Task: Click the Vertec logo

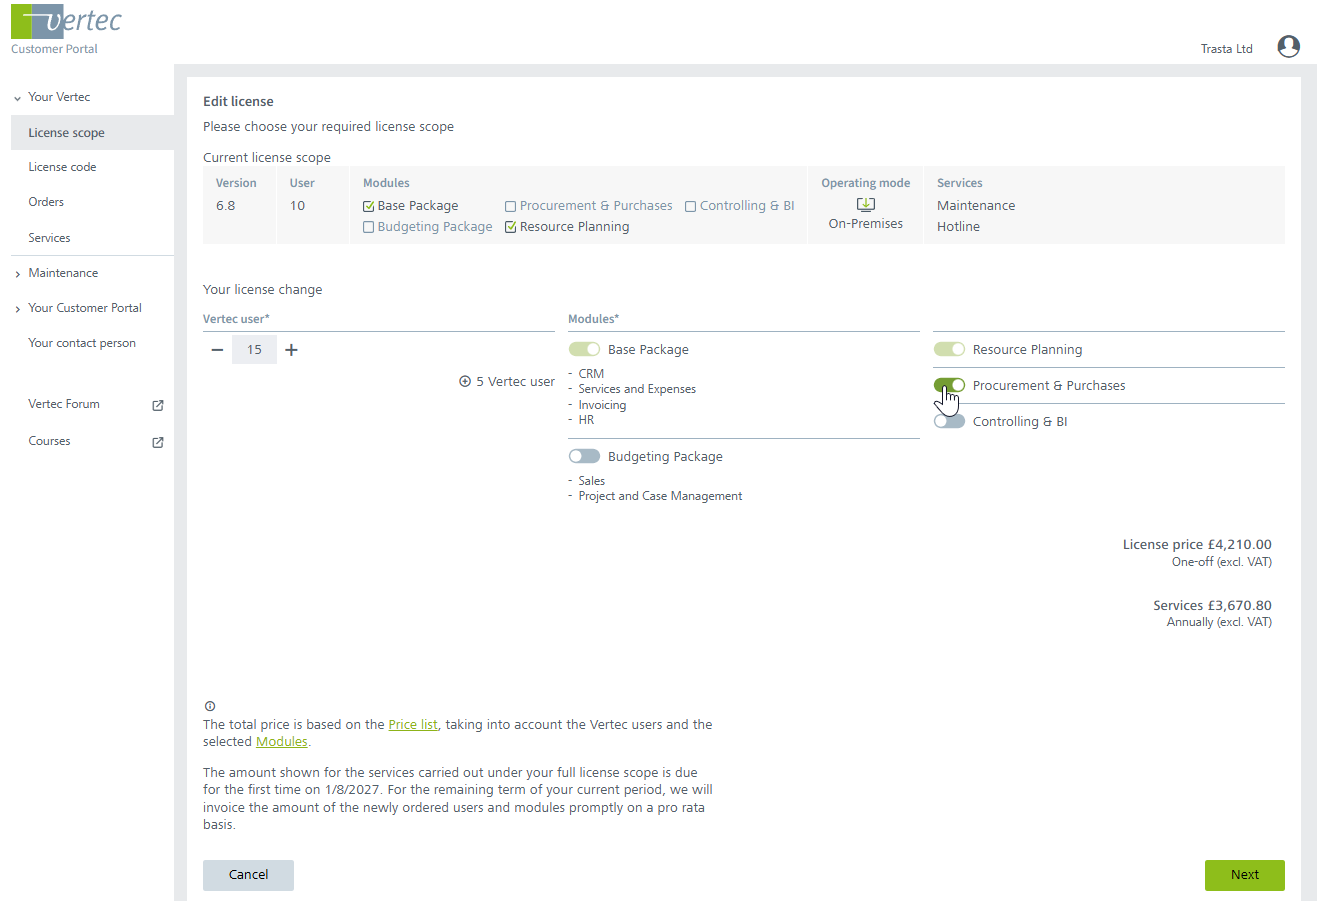Action: click(x=66, y=22)
